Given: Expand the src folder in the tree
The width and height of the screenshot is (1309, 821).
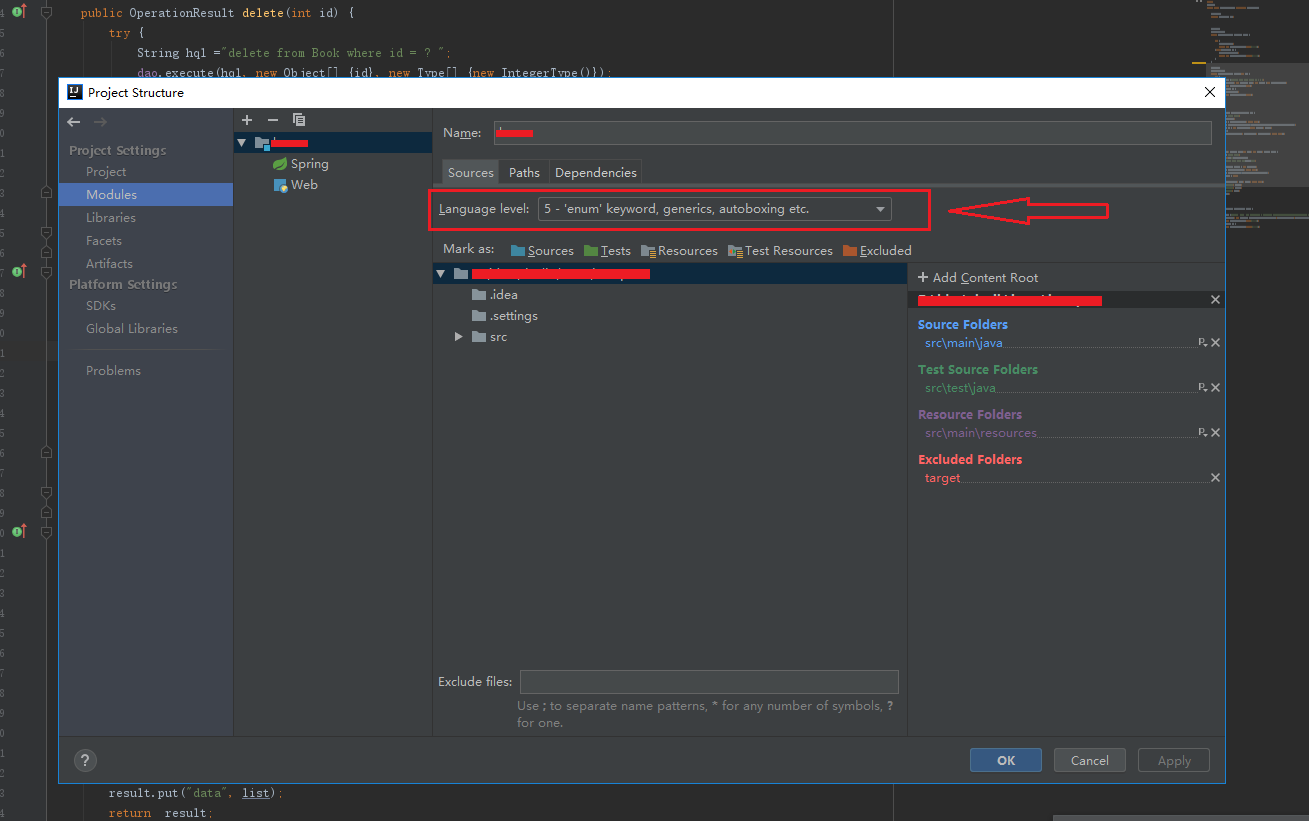Looking at the screenshot, I should point(458,336).
